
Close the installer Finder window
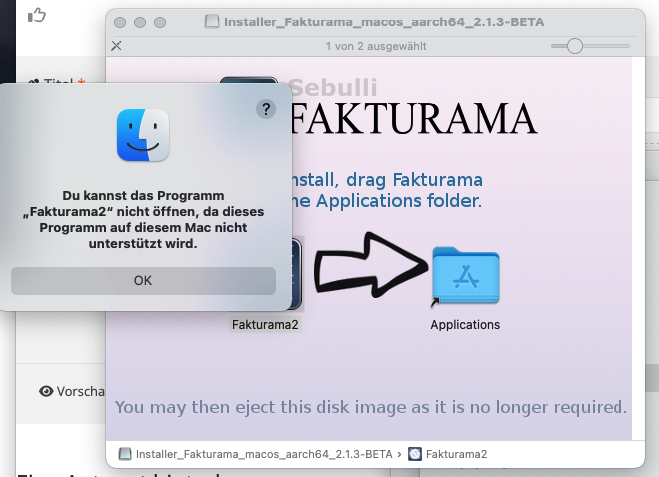click(120, 22)
